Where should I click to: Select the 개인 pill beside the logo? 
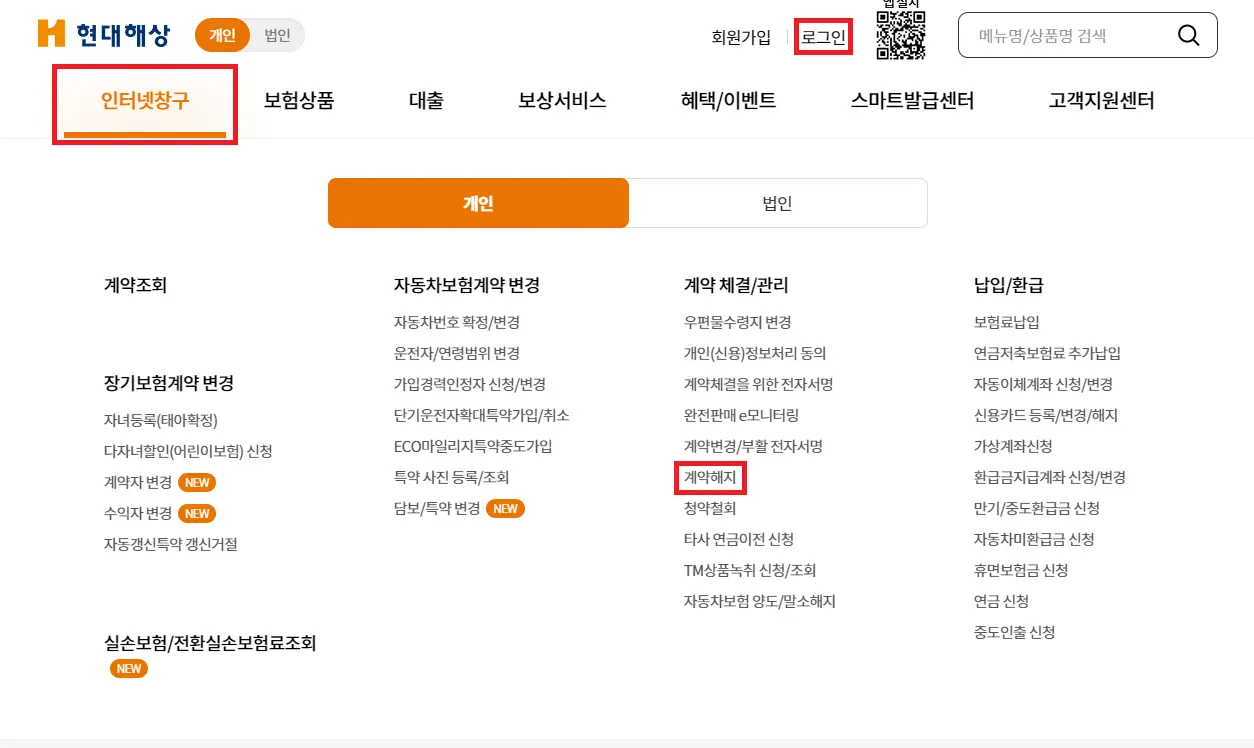(x=221, y=34)
